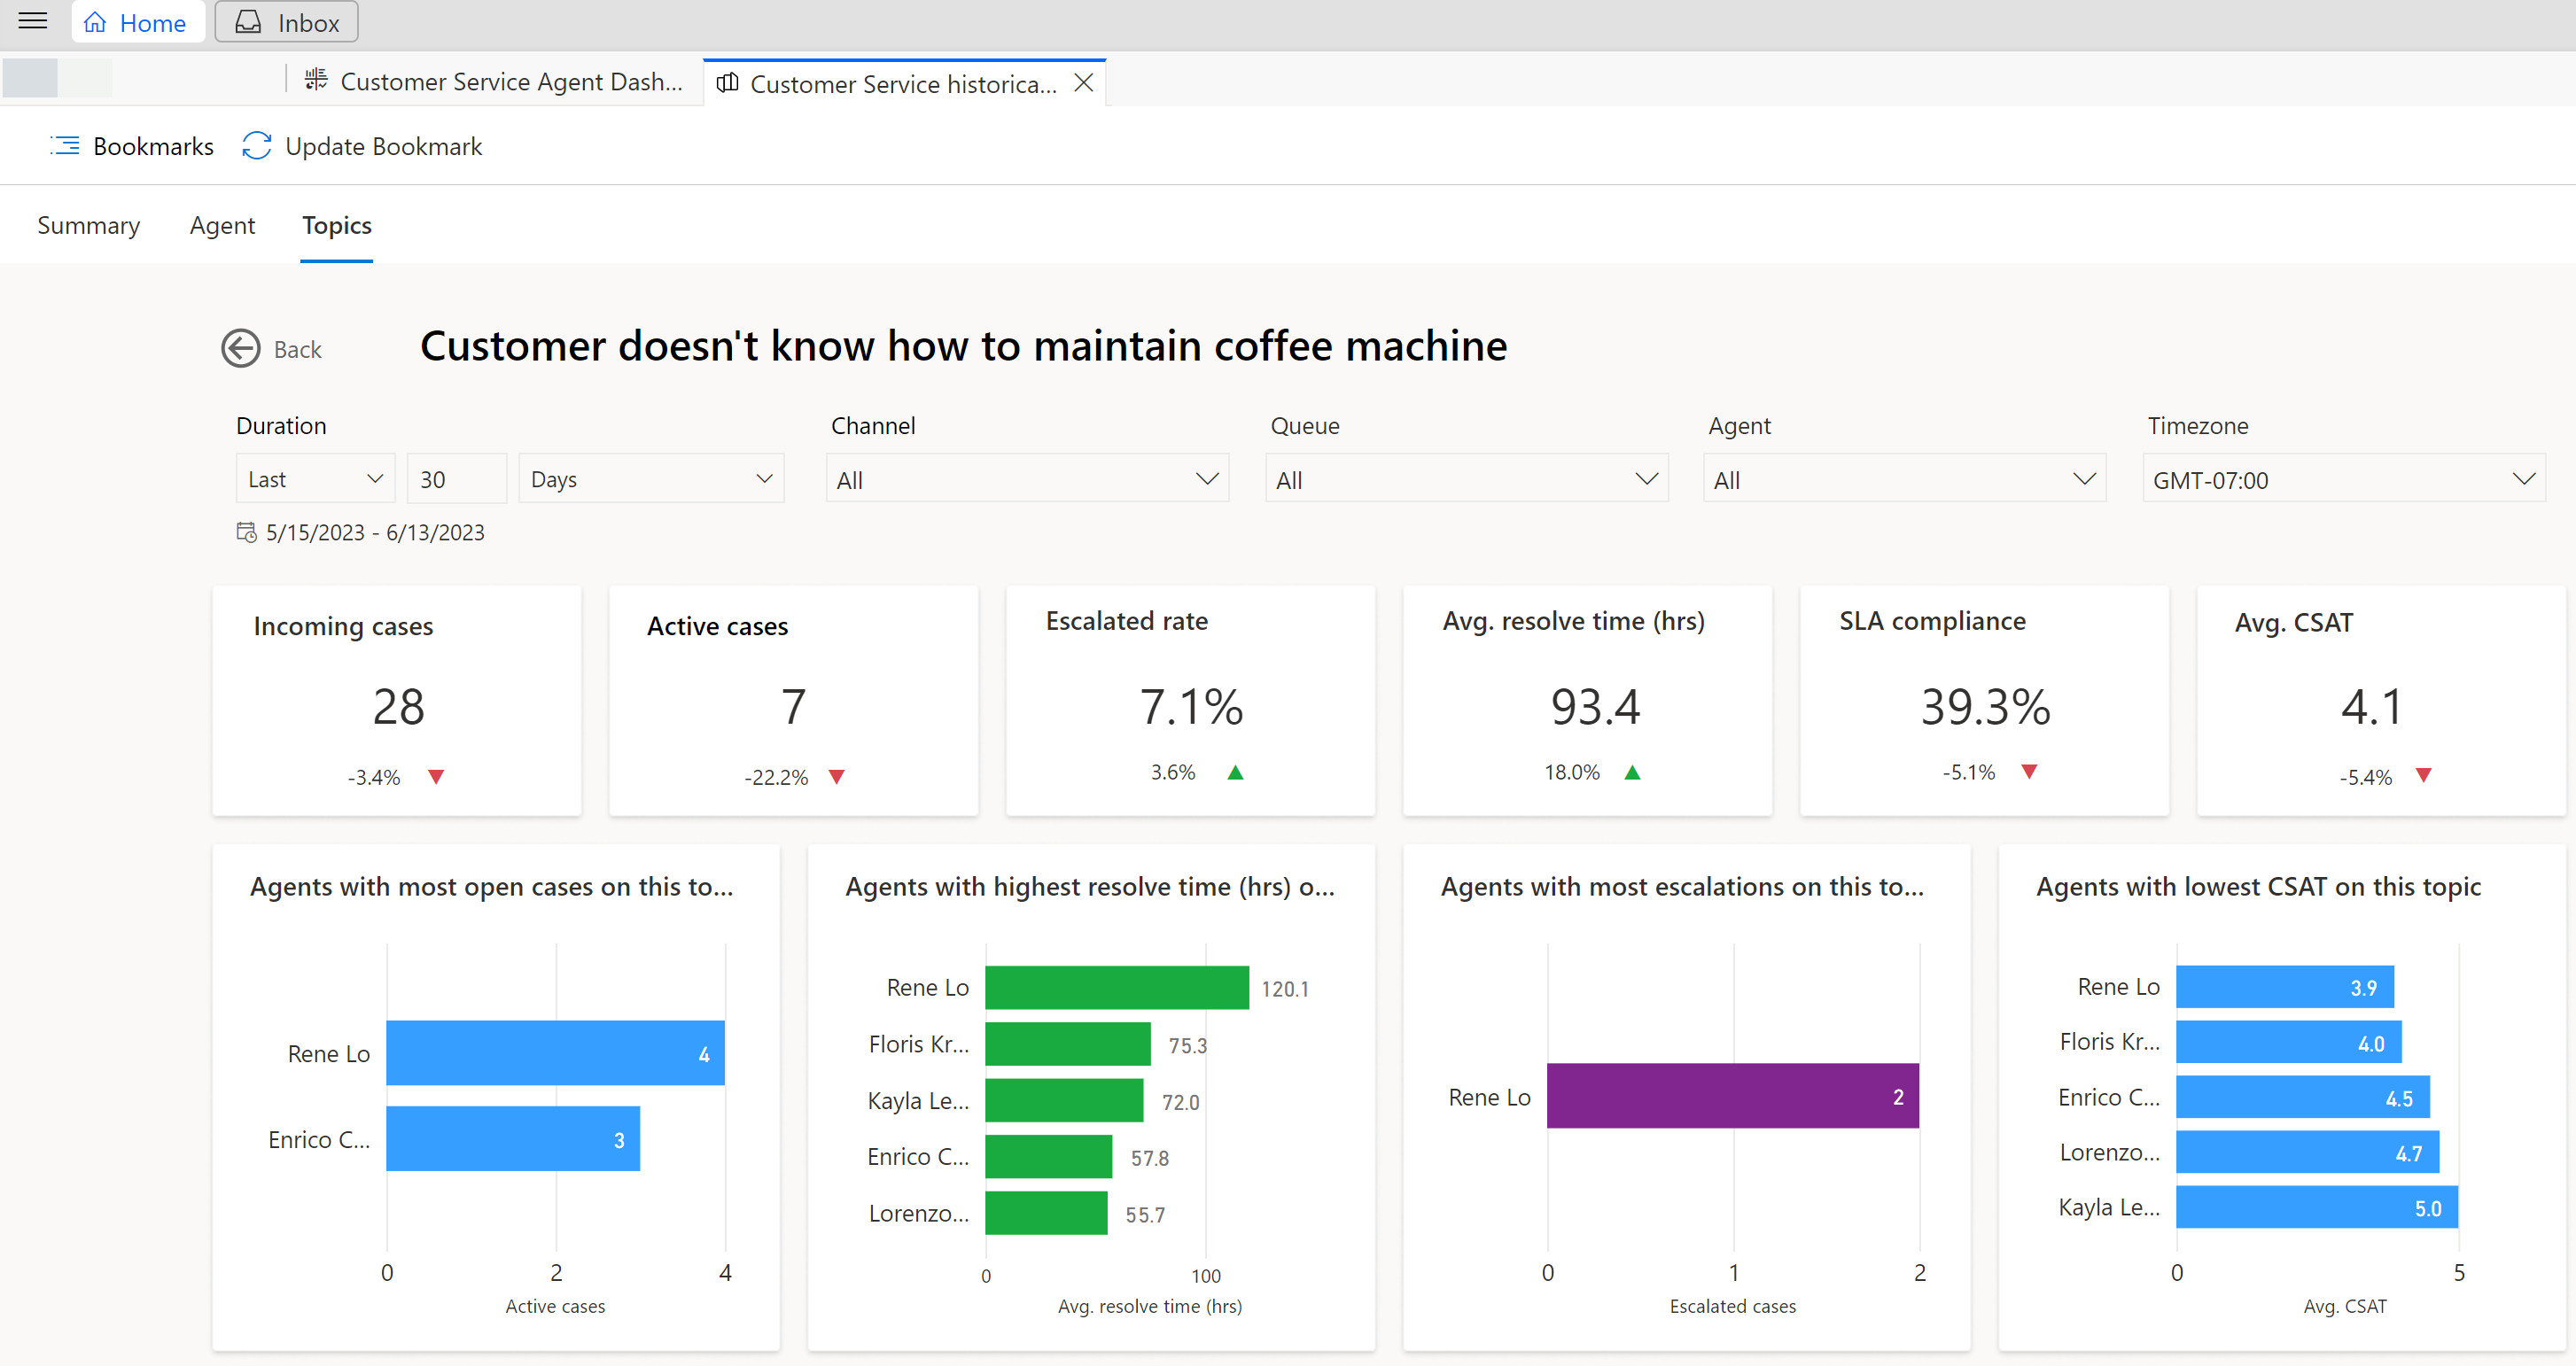This screenshot has width=2576, height=1366.
Task: Click the Update Bookmark refresh icon
Action: tap(255, 146)
